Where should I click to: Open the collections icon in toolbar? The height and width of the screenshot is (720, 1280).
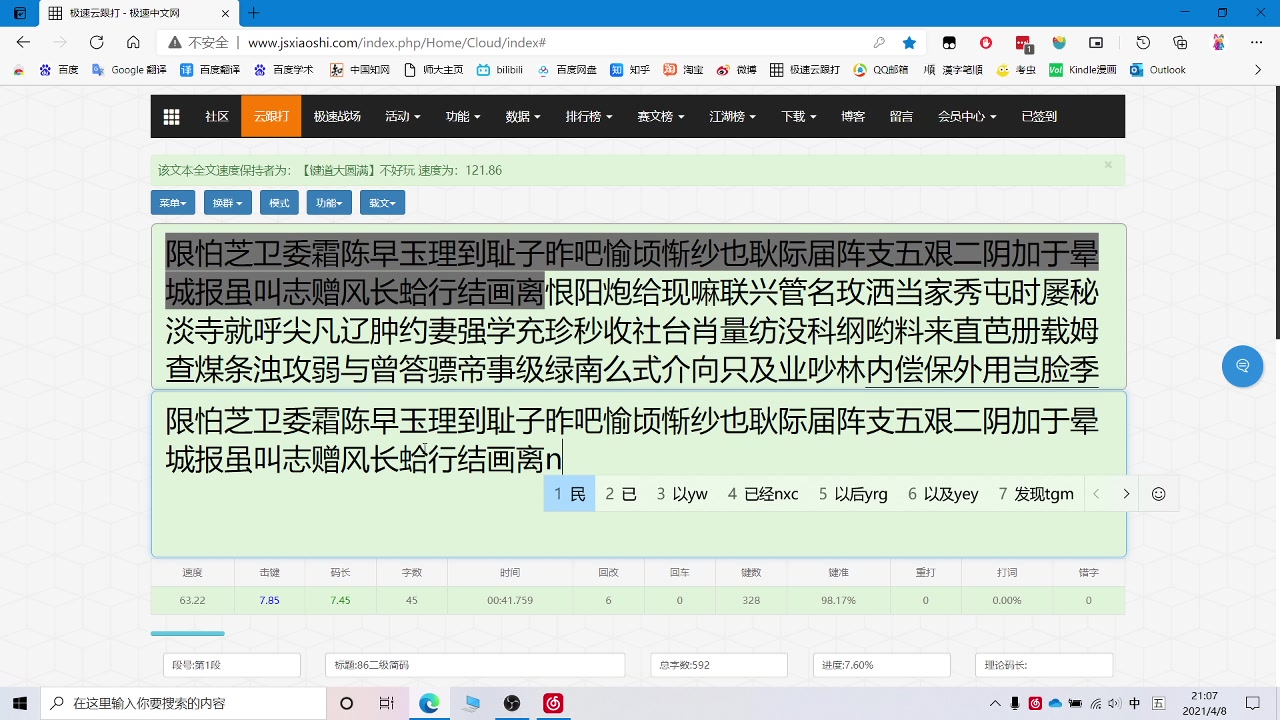coord(1180,42)
